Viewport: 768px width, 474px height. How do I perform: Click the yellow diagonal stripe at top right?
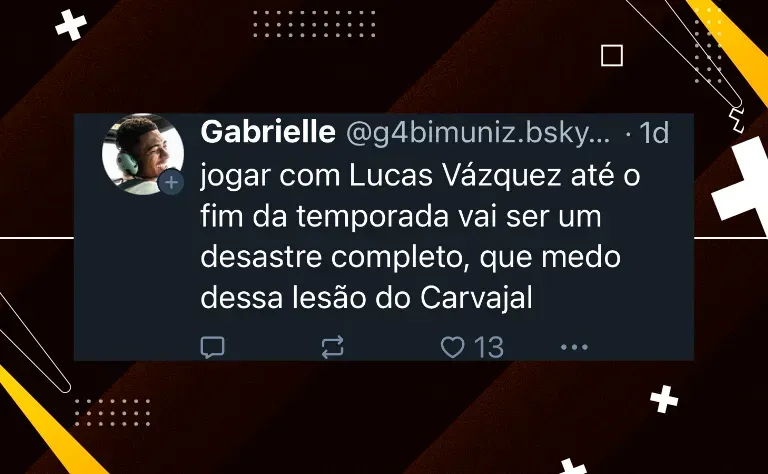(x=730, y=44)
